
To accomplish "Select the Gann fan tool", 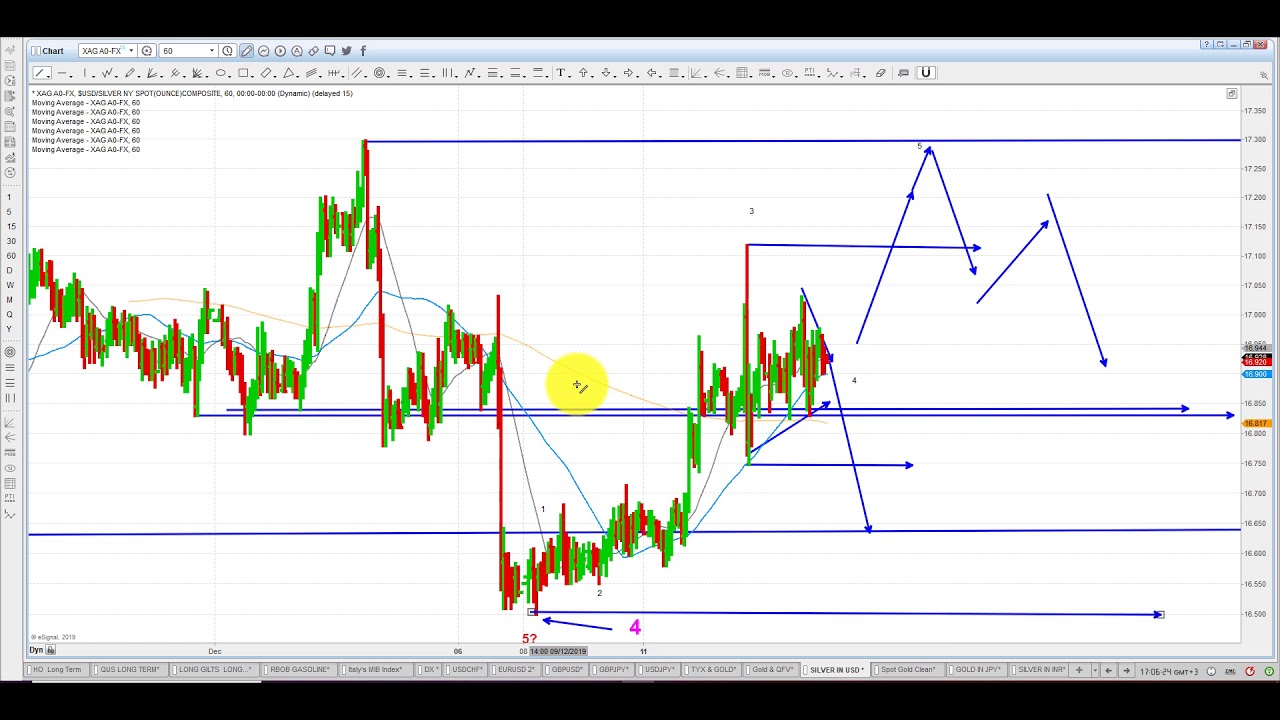I will tap(197, 73).
